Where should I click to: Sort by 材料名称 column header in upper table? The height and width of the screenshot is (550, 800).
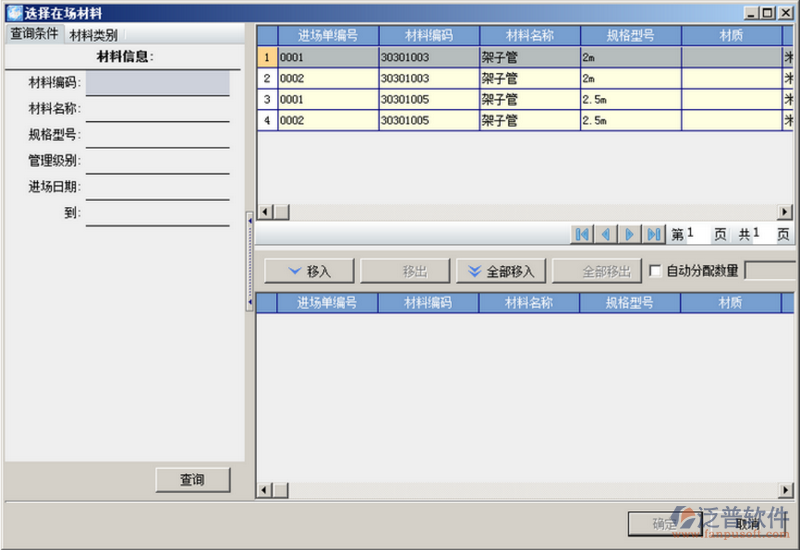pyautogui.click(x=530, y=35)
